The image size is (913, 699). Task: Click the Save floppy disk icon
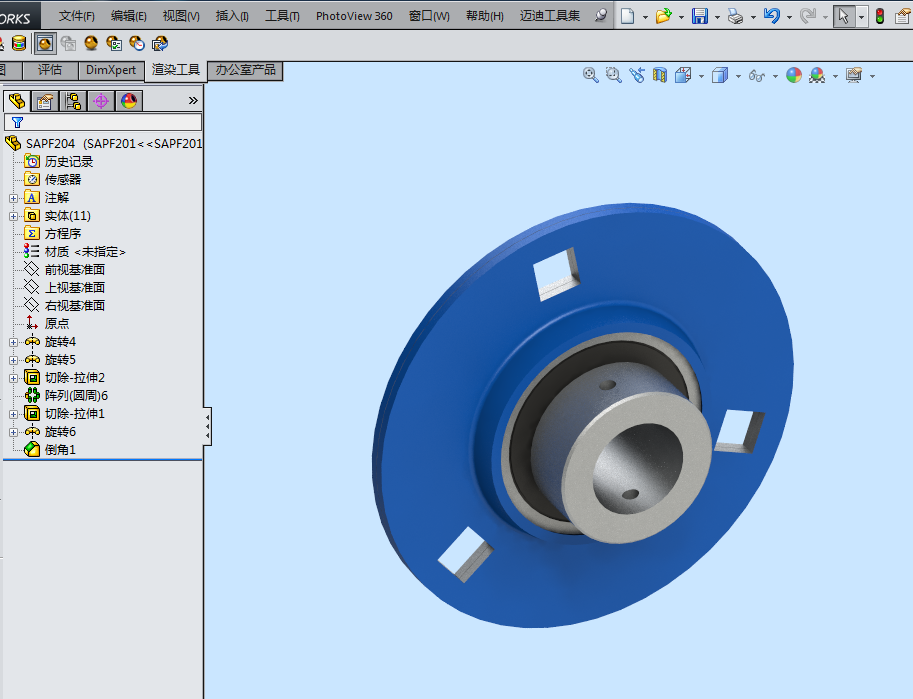(x=700, y=16)
